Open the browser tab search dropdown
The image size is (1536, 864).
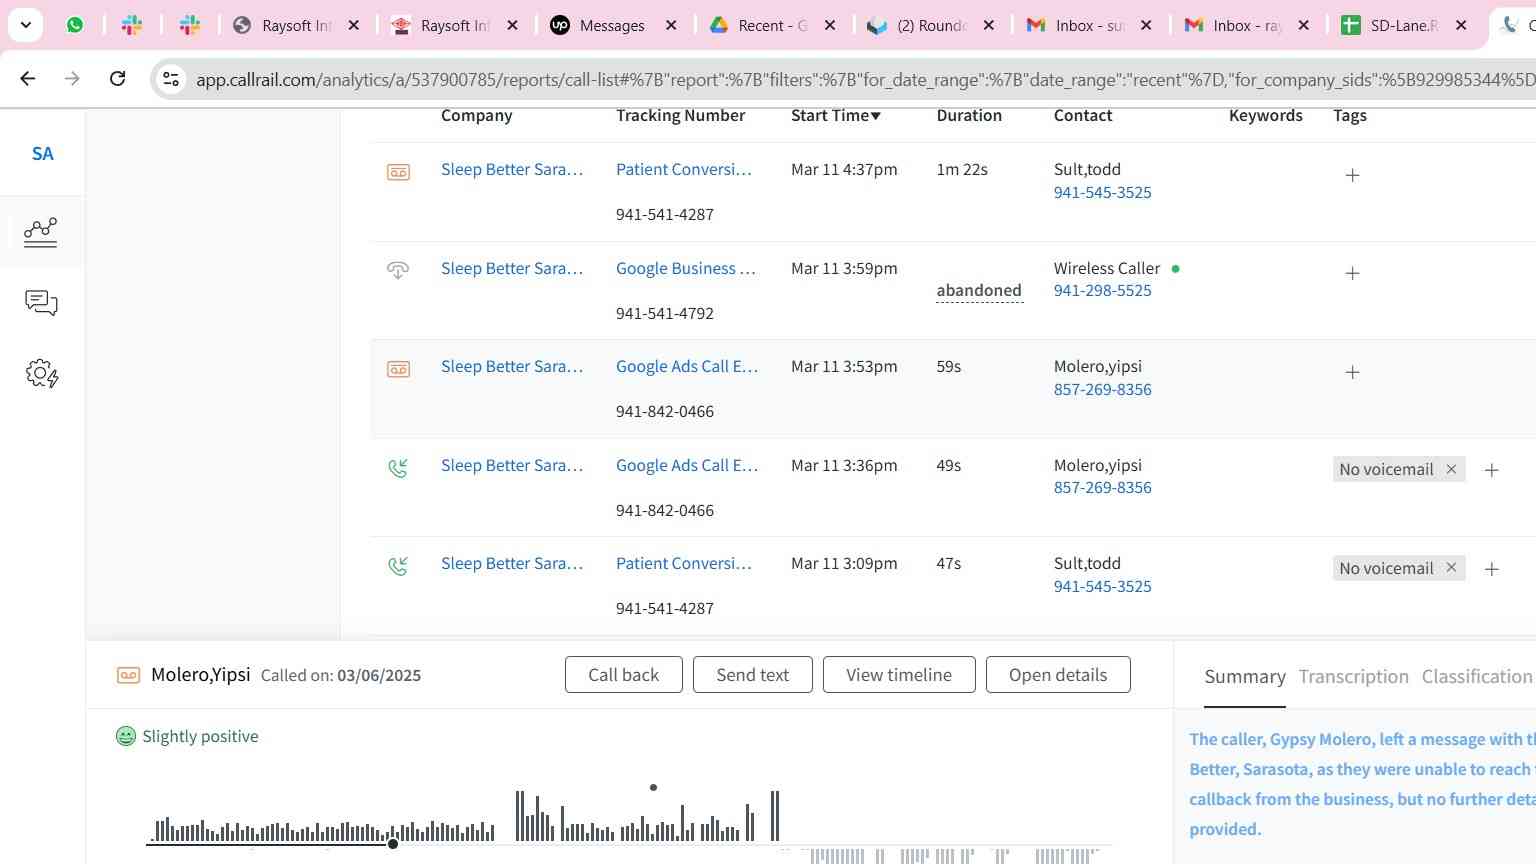pyautogui.click(x=25, y=25)
